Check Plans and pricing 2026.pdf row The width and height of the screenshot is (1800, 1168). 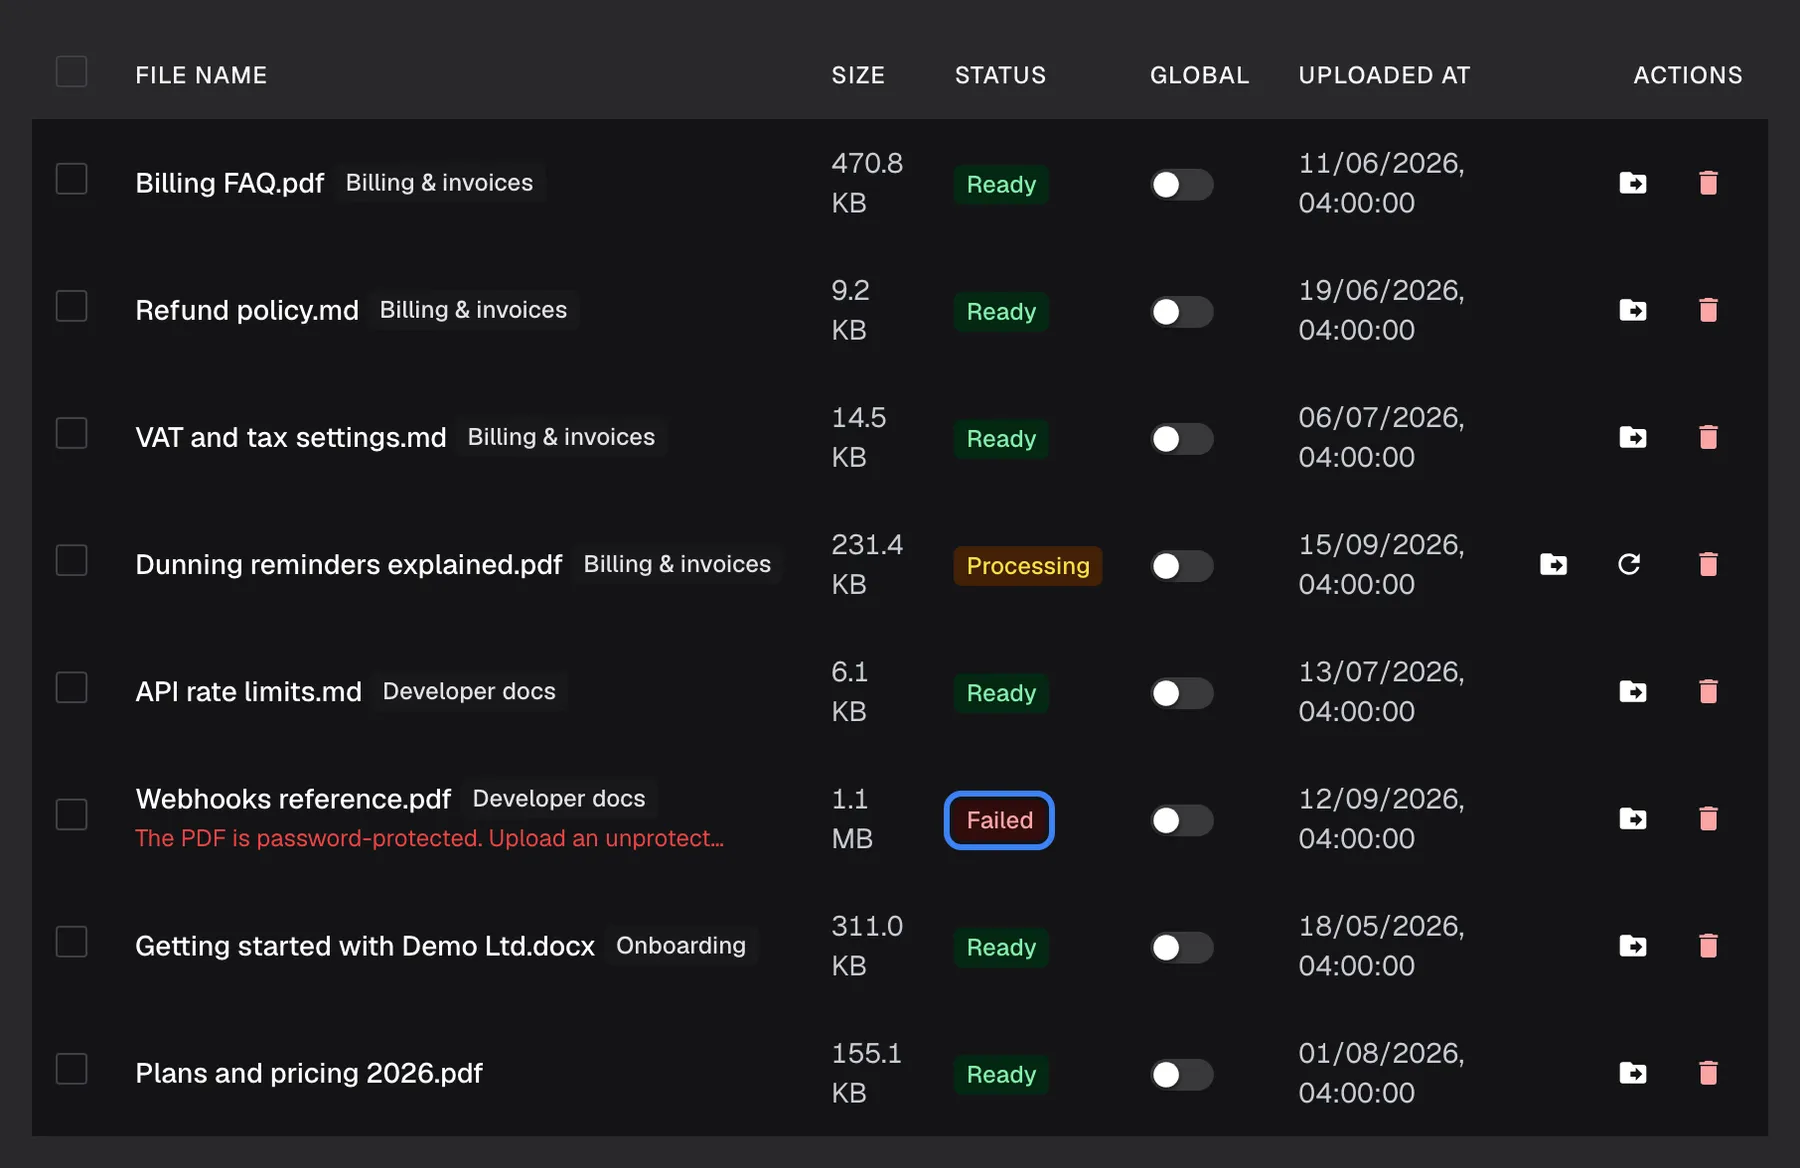pos(71,1069)
